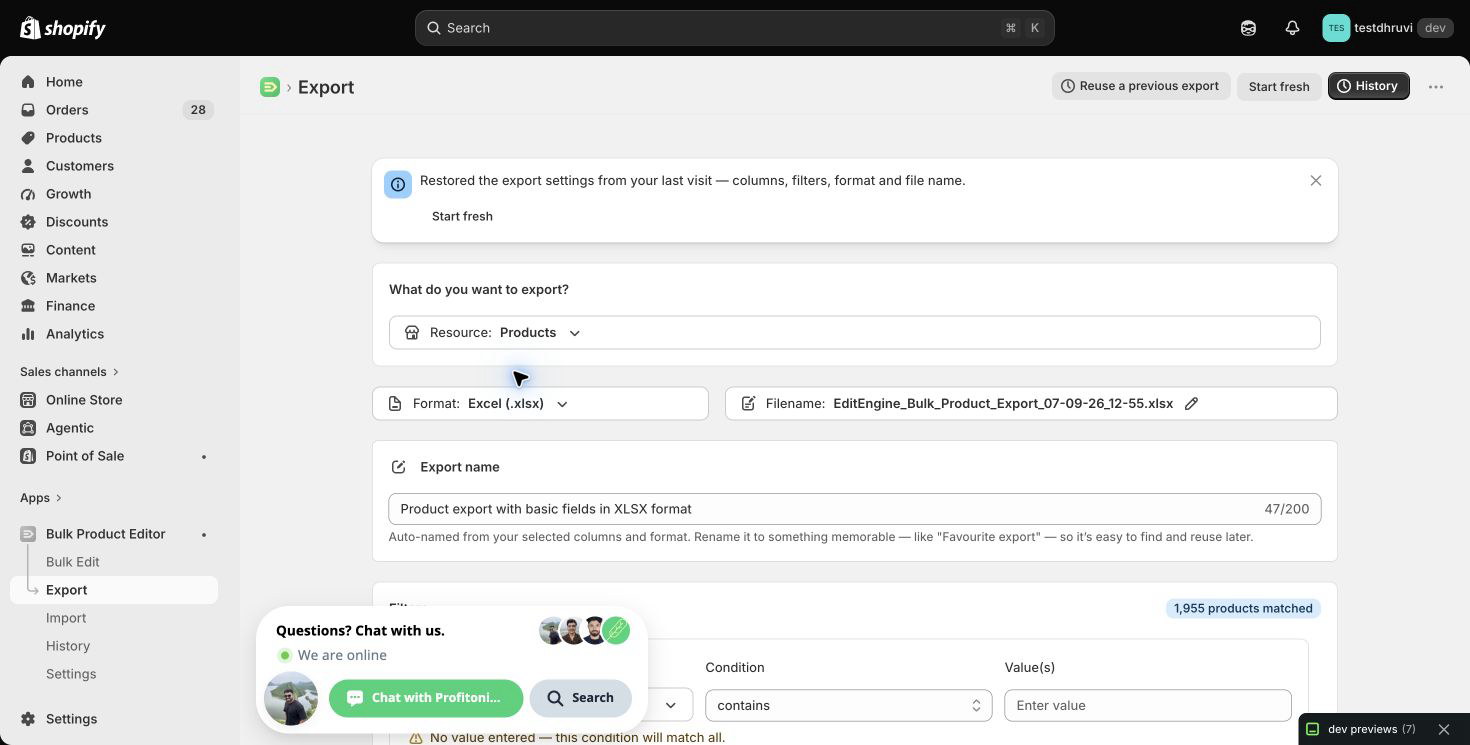Expand the Resource: Products dropdown
The height and width of the screenshot is (745, 1470).
pos(854,333)
